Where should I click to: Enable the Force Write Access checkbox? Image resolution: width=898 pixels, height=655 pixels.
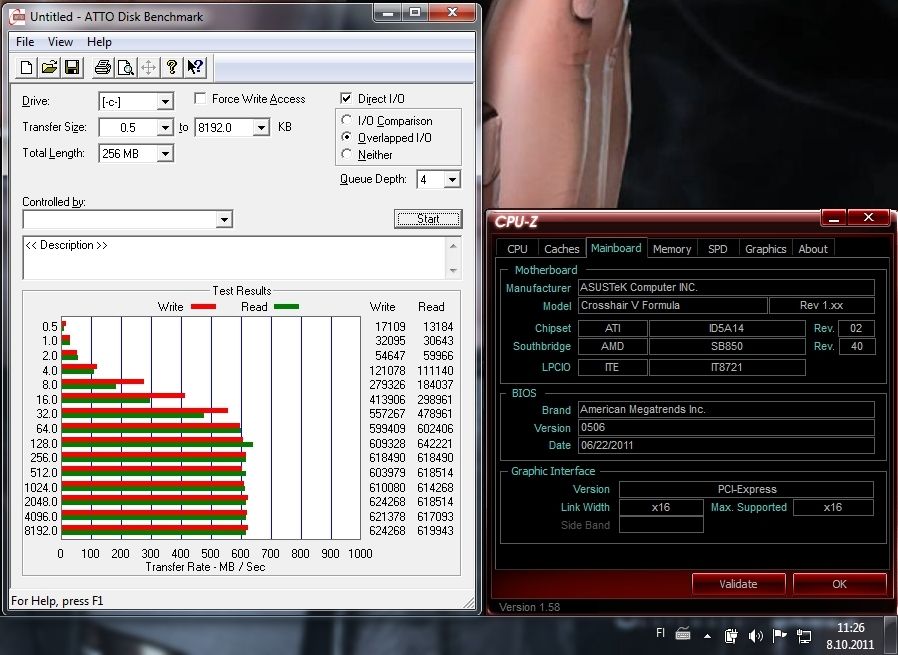pyautogui.click(x=200, y=98)
